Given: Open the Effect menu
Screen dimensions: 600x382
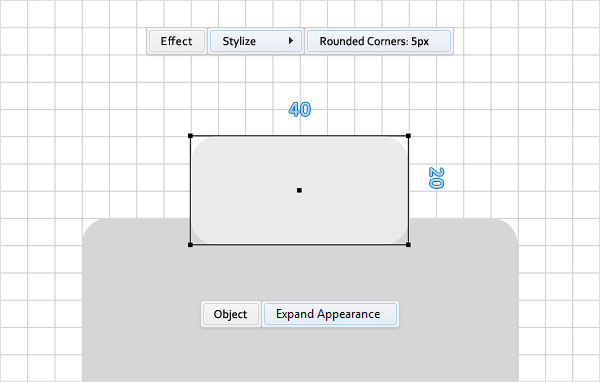Looking at the screenshot, I should click(176, 41).
